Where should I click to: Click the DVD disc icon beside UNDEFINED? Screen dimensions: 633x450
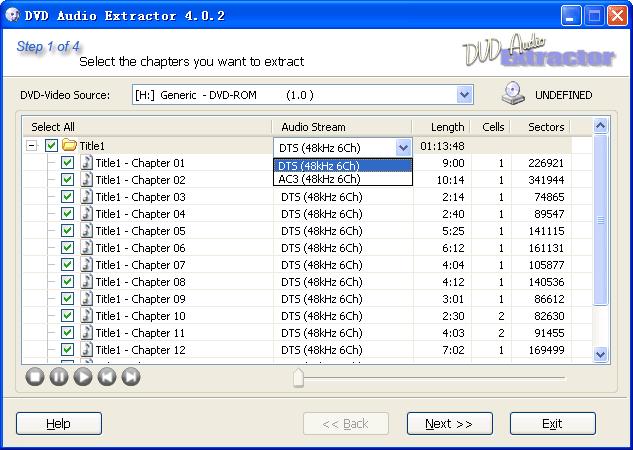[513, 94]
